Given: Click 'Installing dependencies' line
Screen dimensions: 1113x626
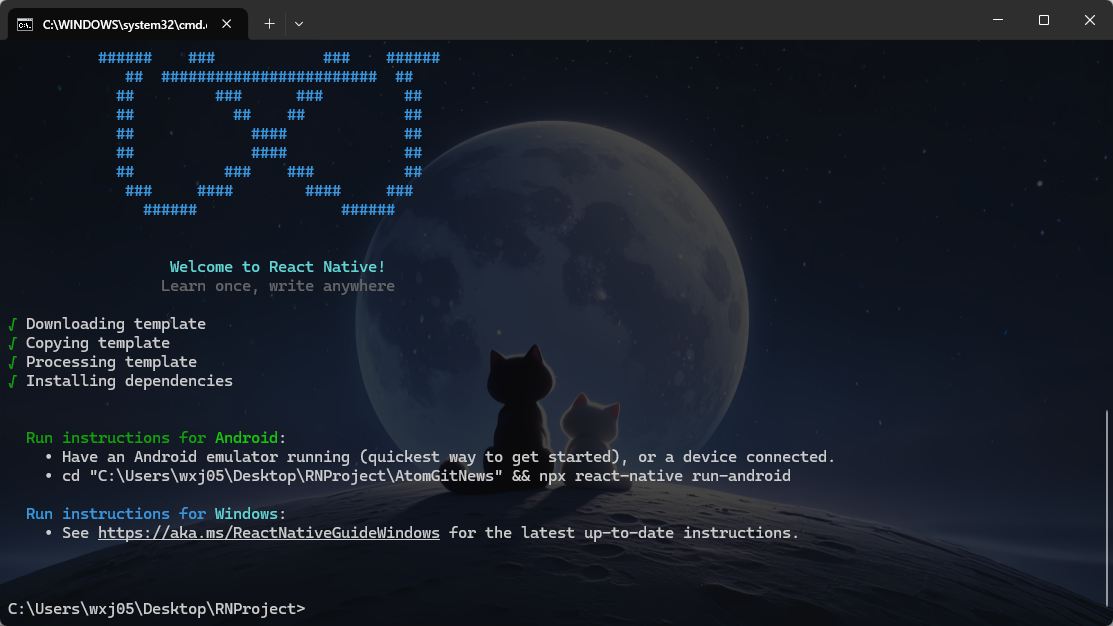Looking at the screenshot, I should [x=129, y=381].
